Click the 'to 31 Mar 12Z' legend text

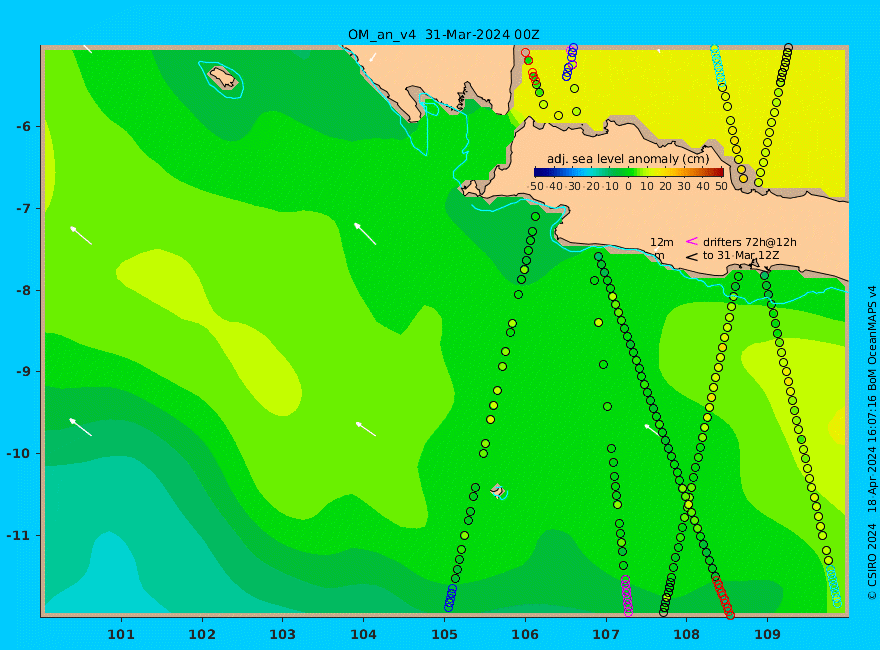[x=741, y=255]
